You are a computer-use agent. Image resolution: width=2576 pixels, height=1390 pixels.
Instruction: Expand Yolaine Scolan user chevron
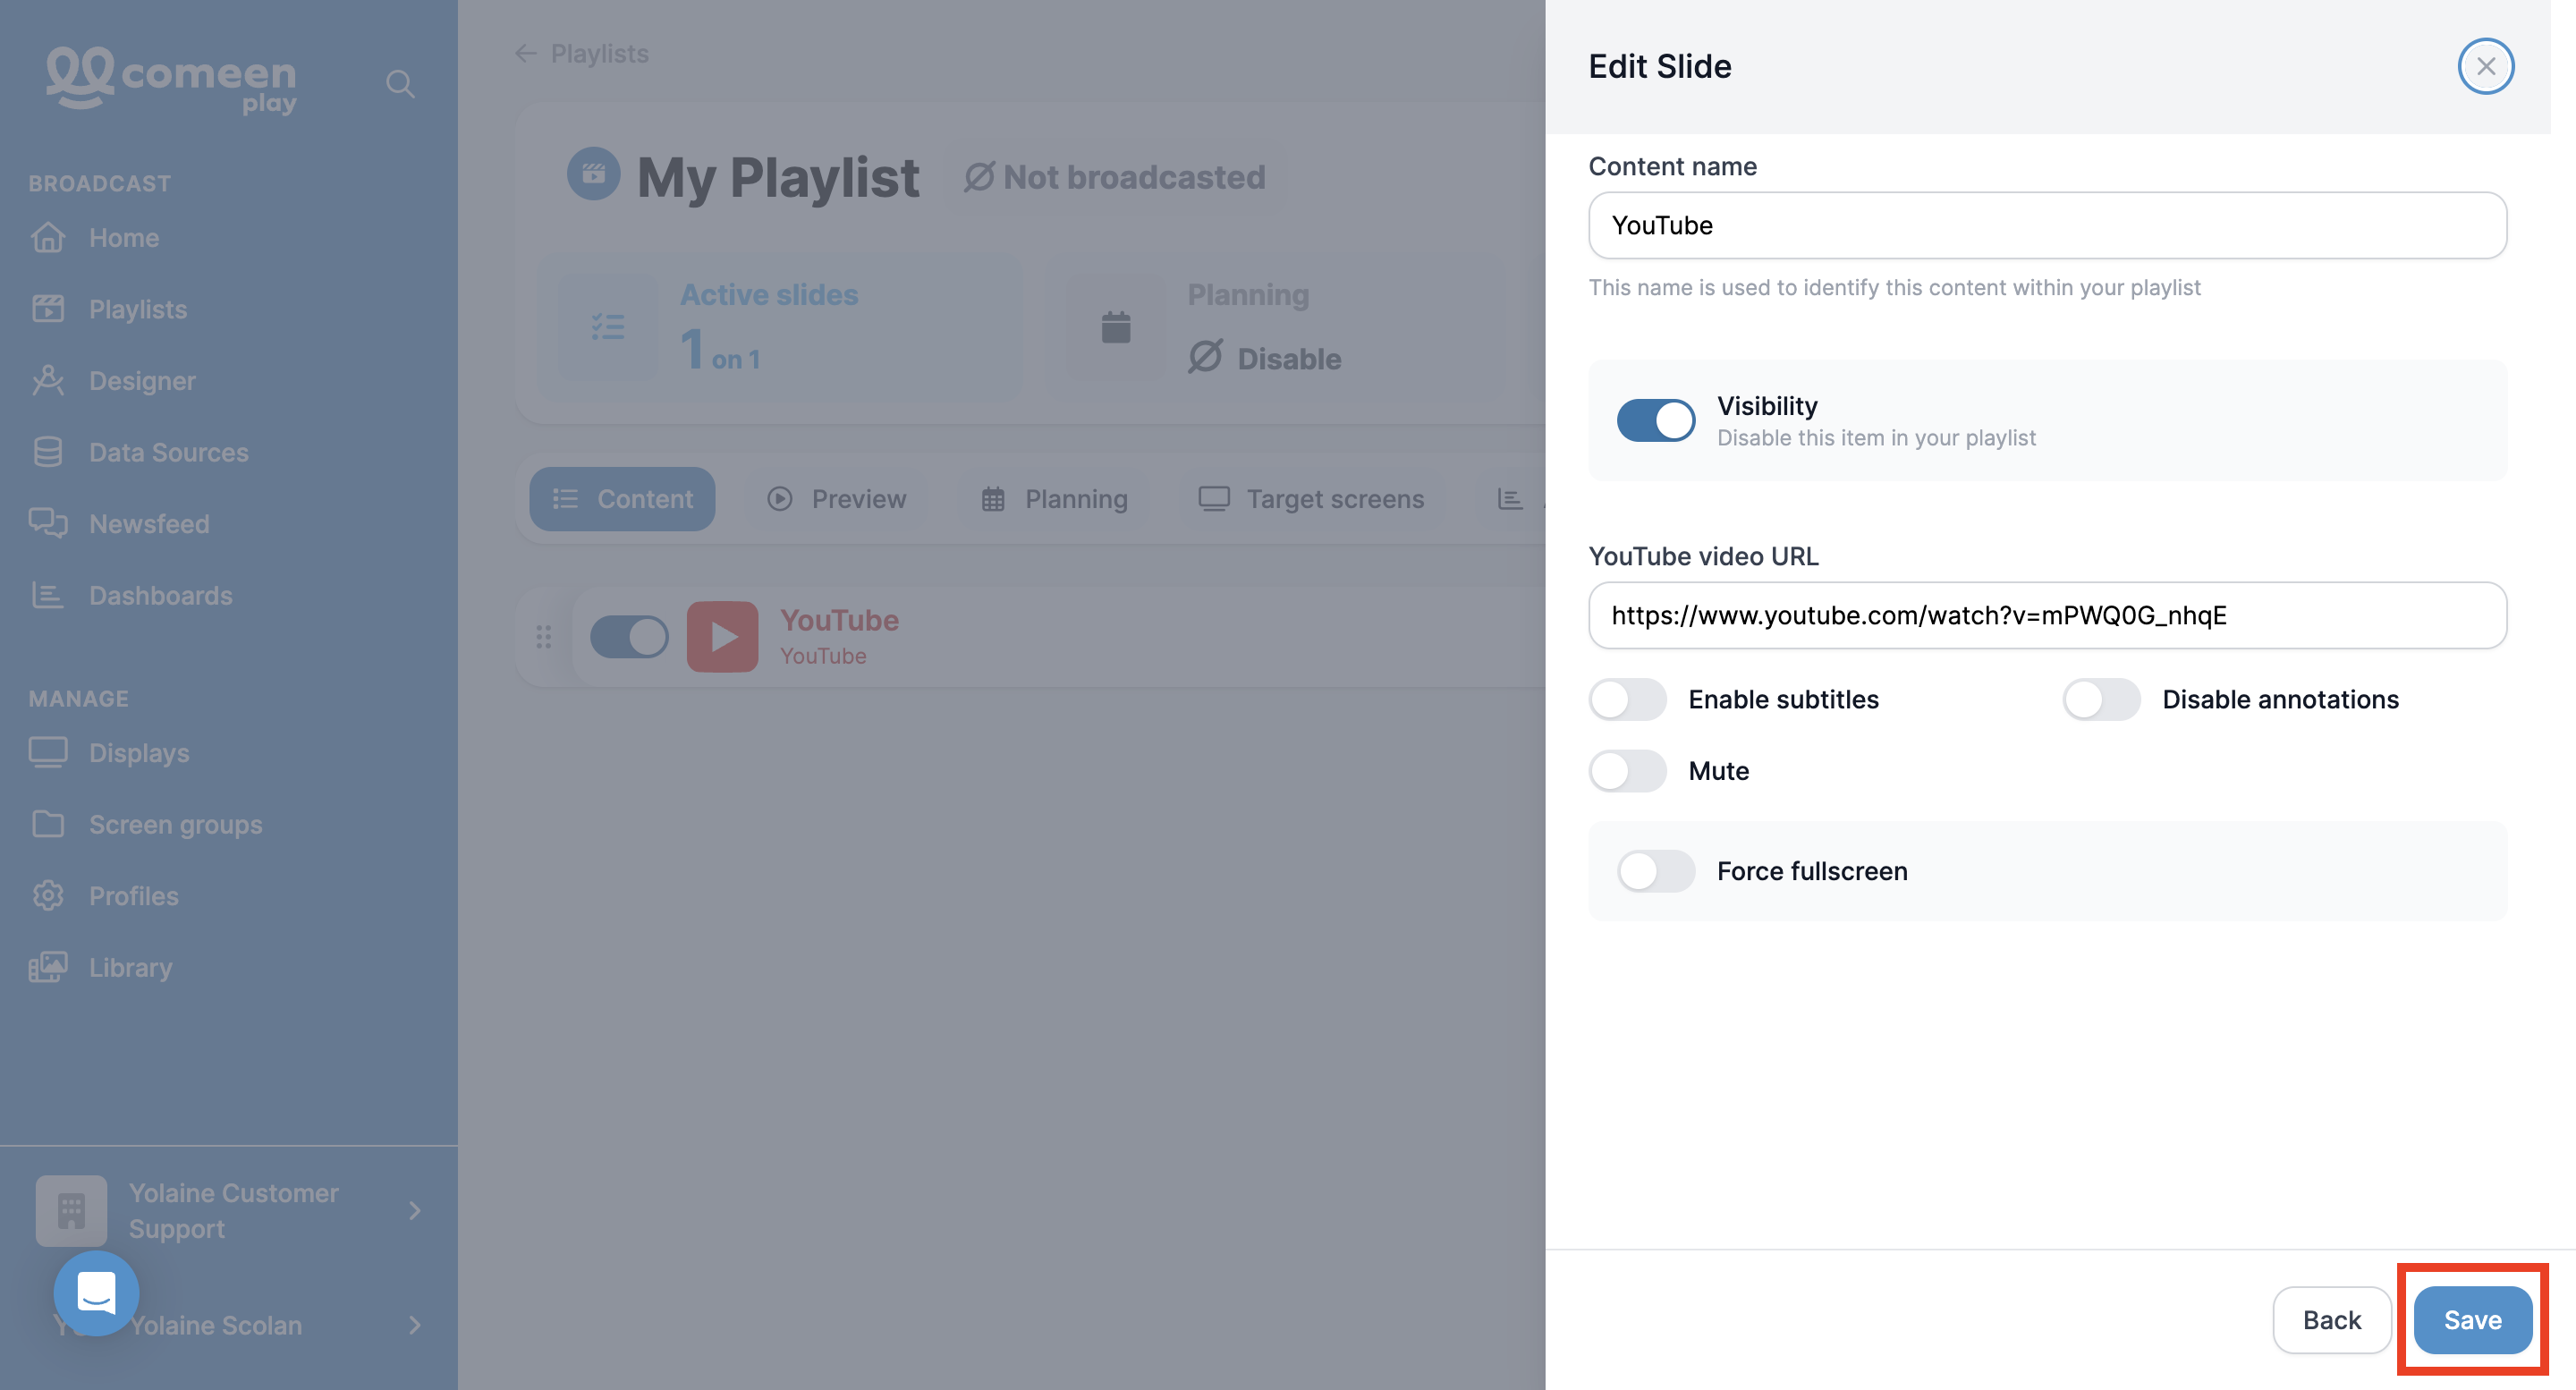[415, 1325]
